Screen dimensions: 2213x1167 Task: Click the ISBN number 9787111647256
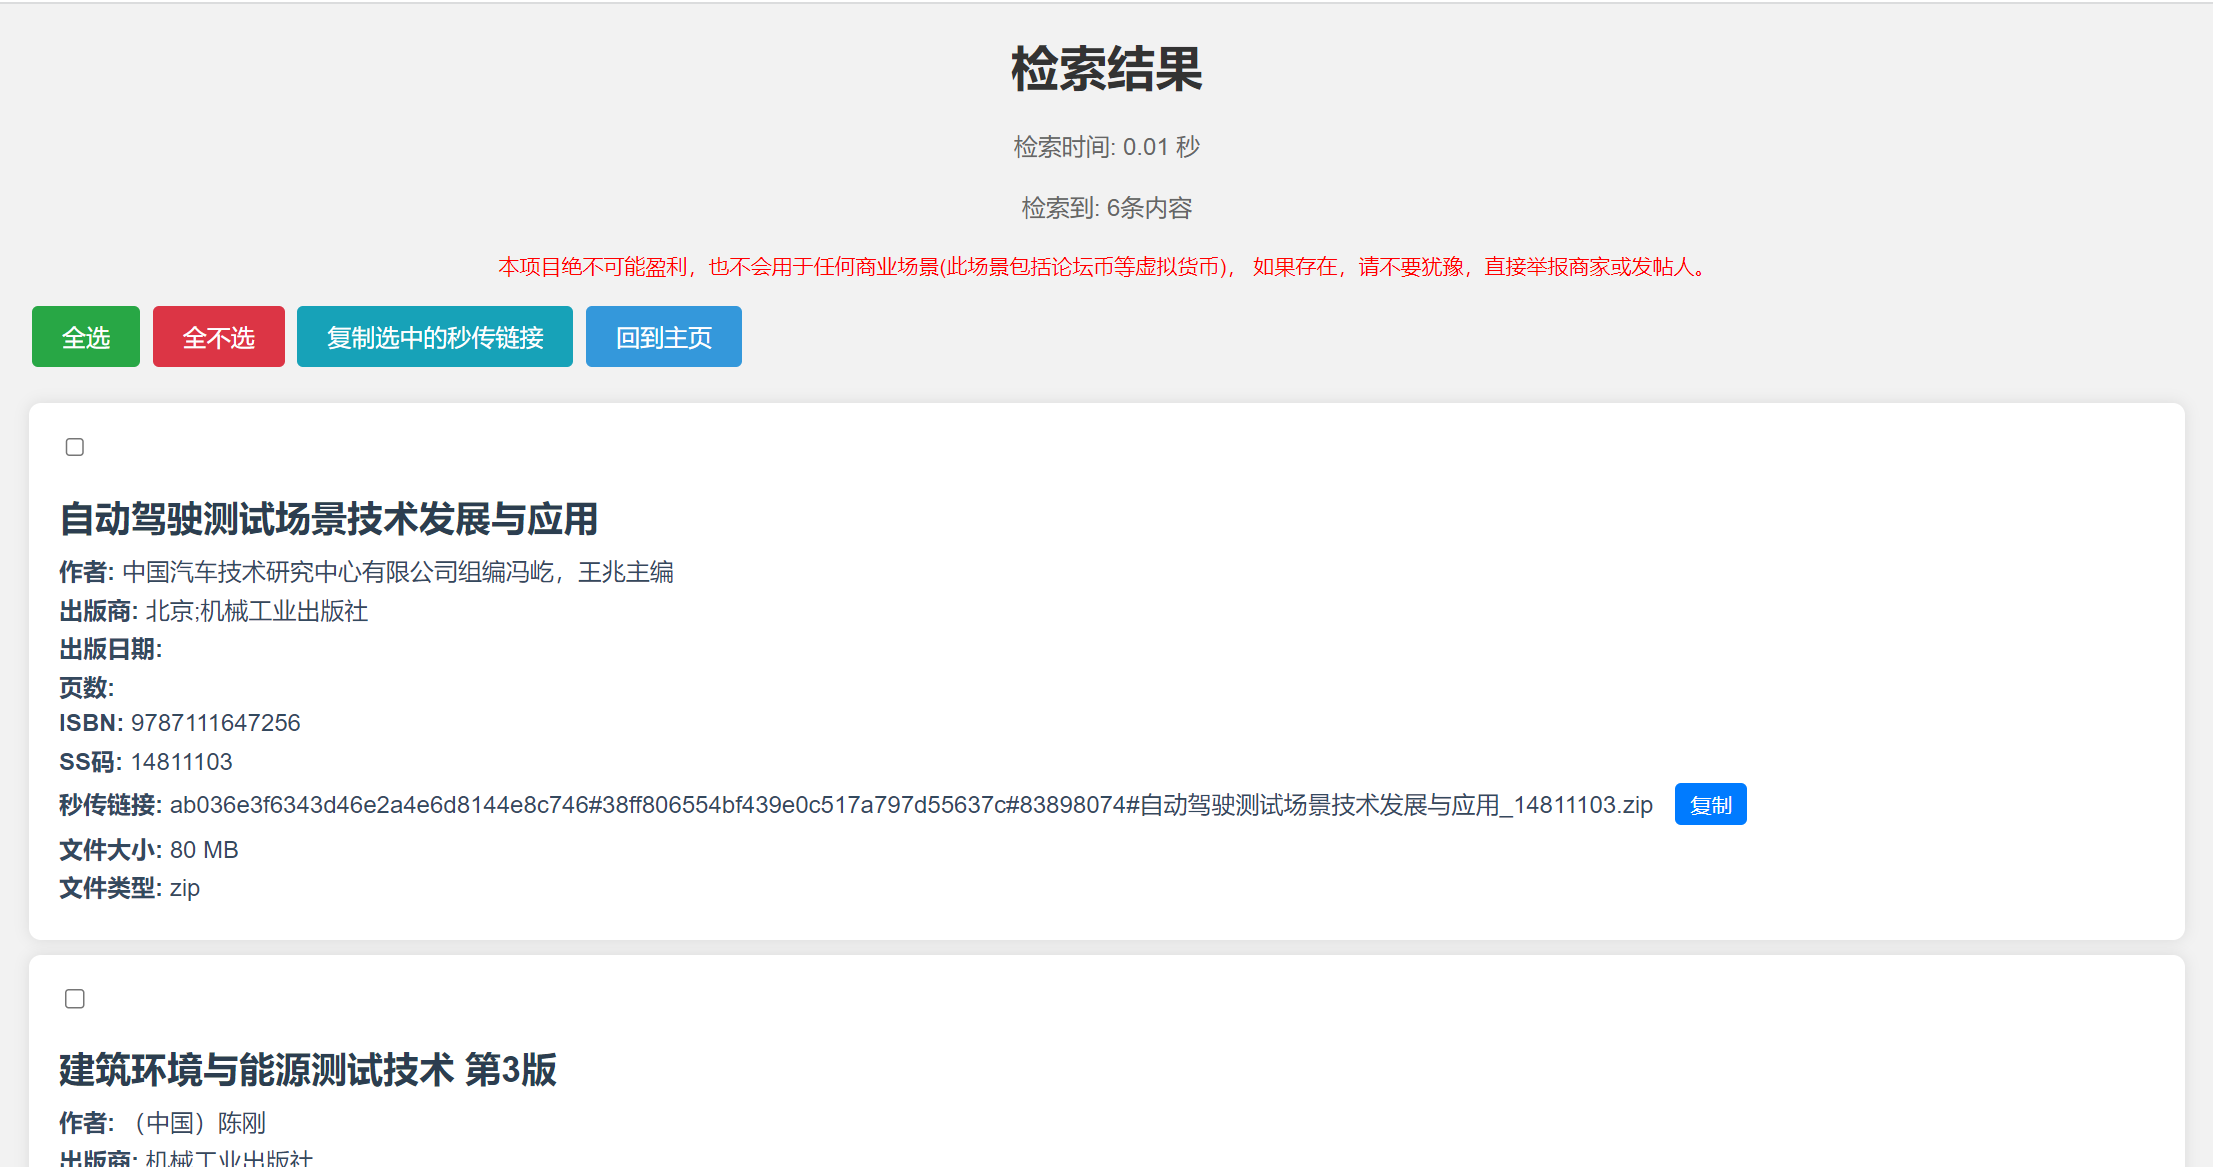pos(215,723)
